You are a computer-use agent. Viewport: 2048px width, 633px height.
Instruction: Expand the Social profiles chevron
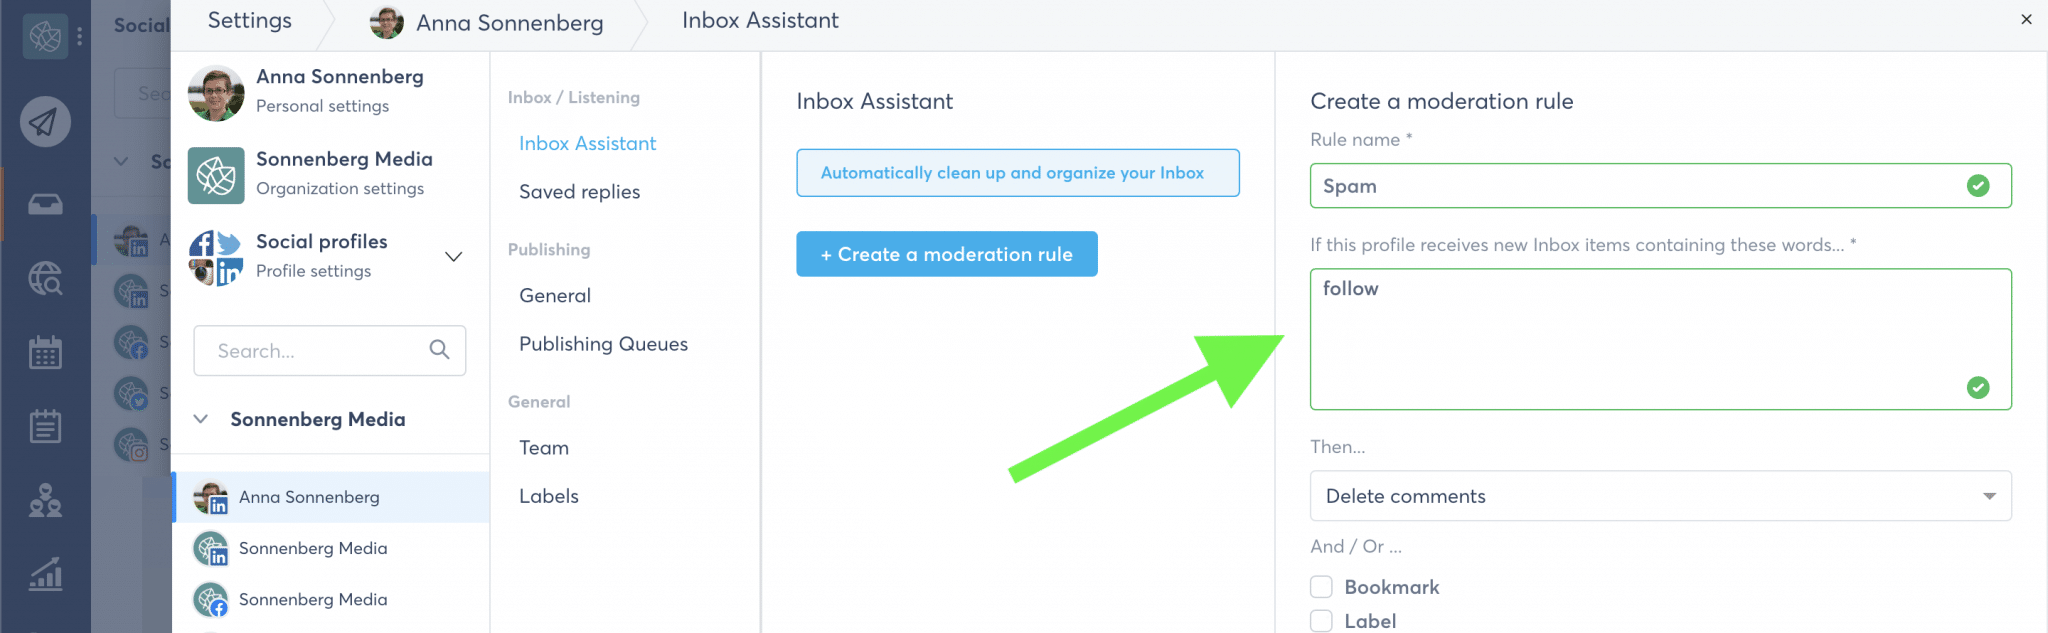point(453,256)
